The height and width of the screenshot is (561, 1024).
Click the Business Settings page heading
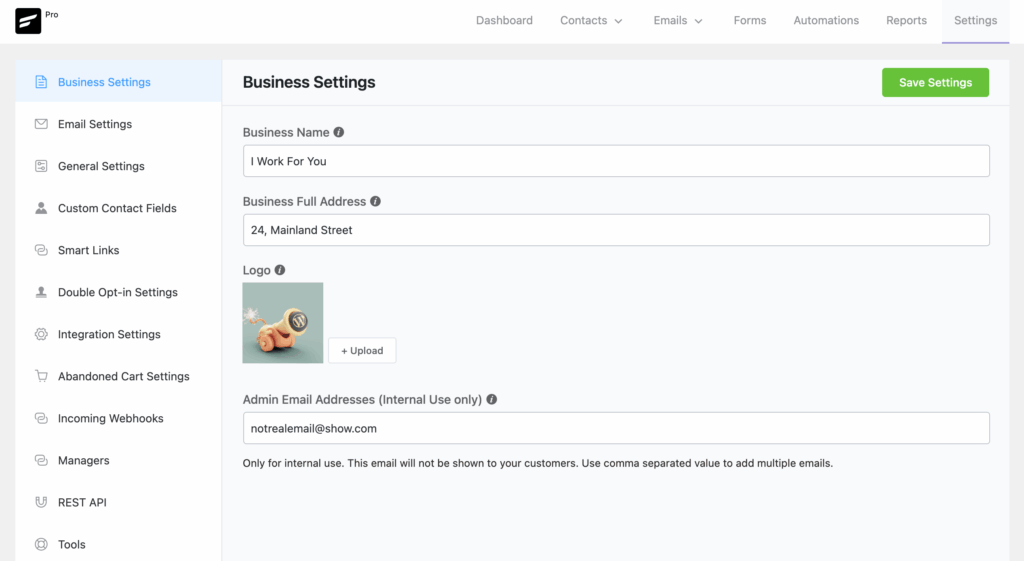(x=309, y=82)
